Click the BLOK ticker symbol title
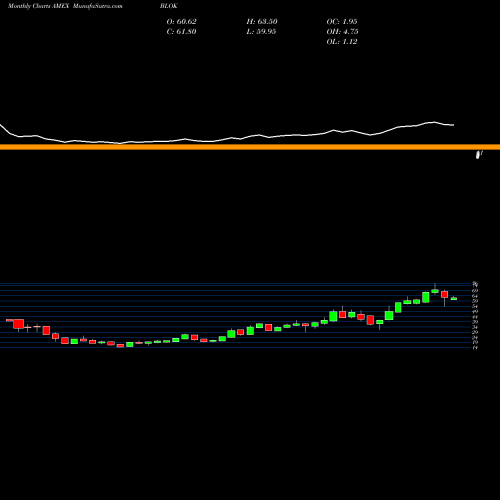500x500 pixels. tap(169, 6)
